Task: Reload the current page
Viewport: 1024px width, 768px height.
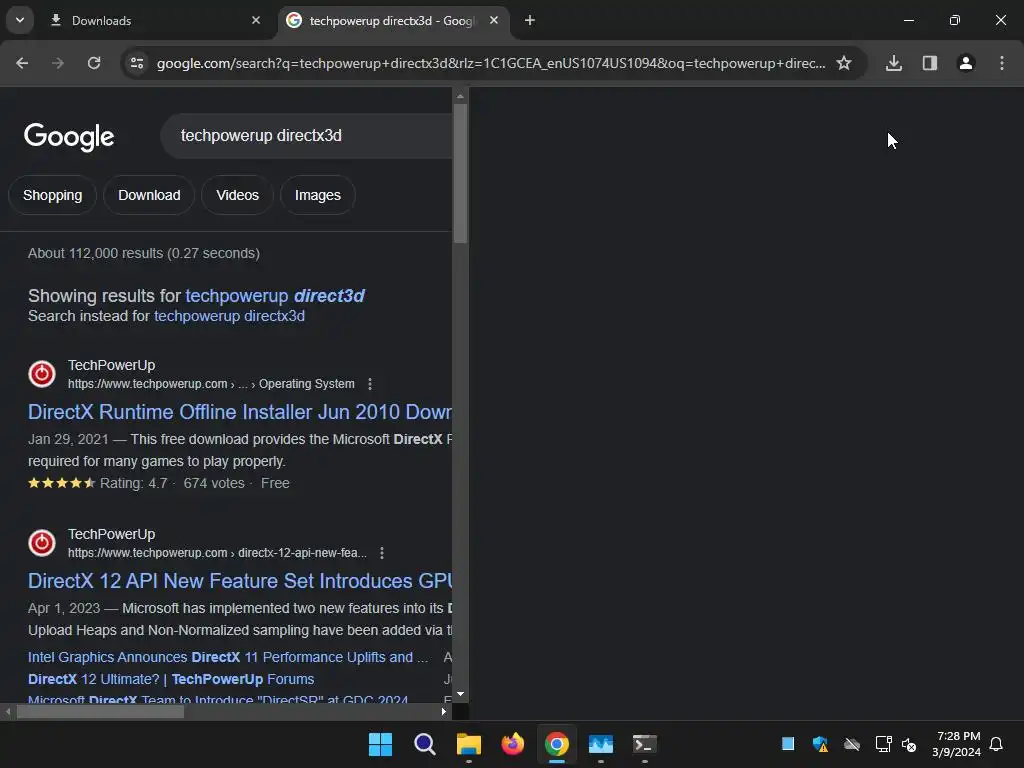Action: tap(94, 63)
